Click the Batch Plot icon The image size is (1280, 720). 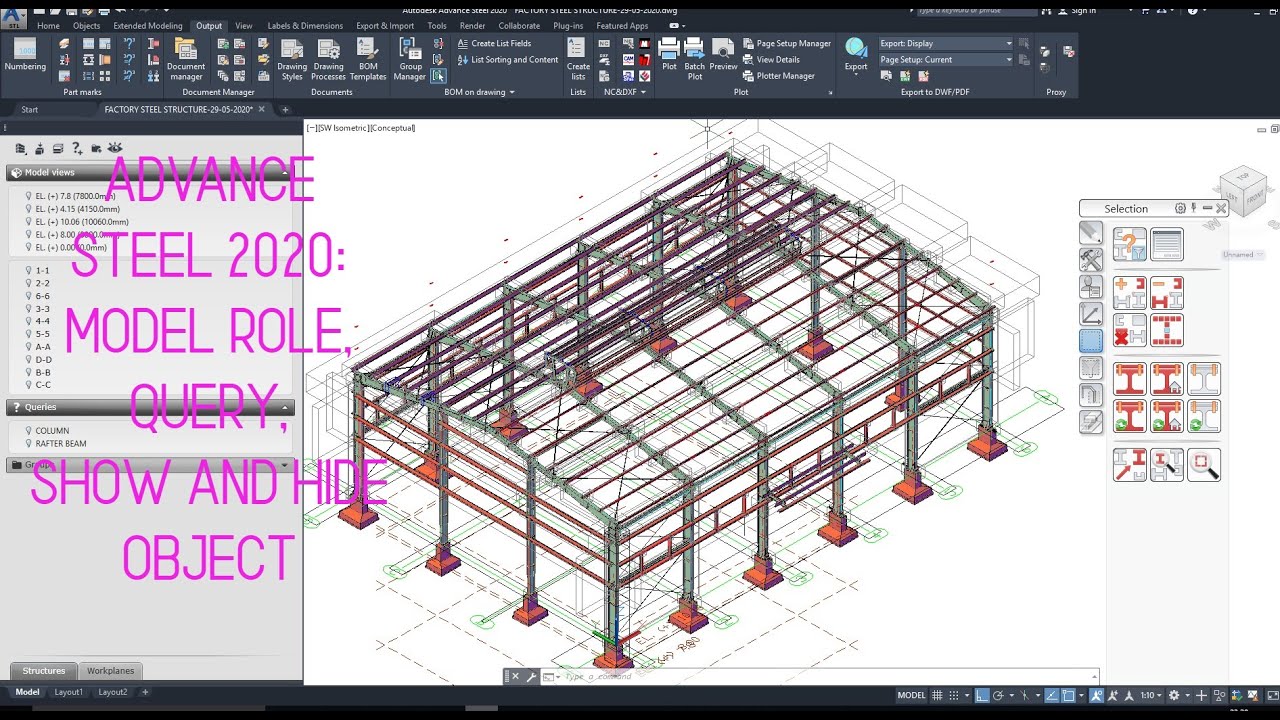(695, 60)
